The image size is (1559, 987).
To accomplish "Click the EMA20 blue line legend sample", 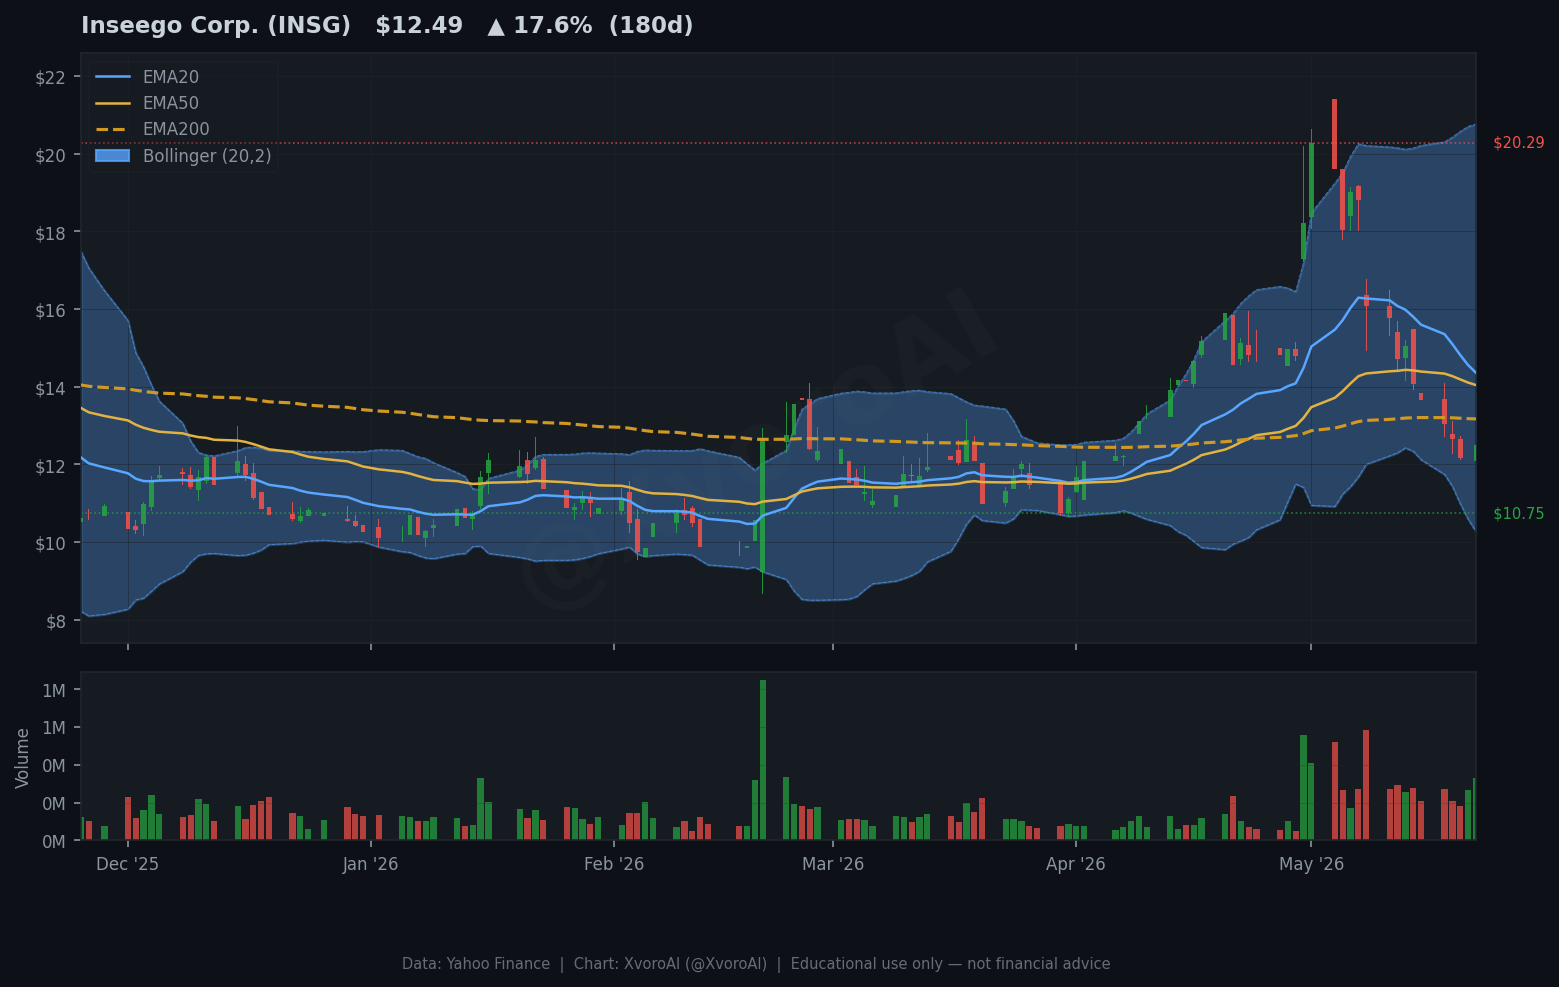I will pos(113,77).
